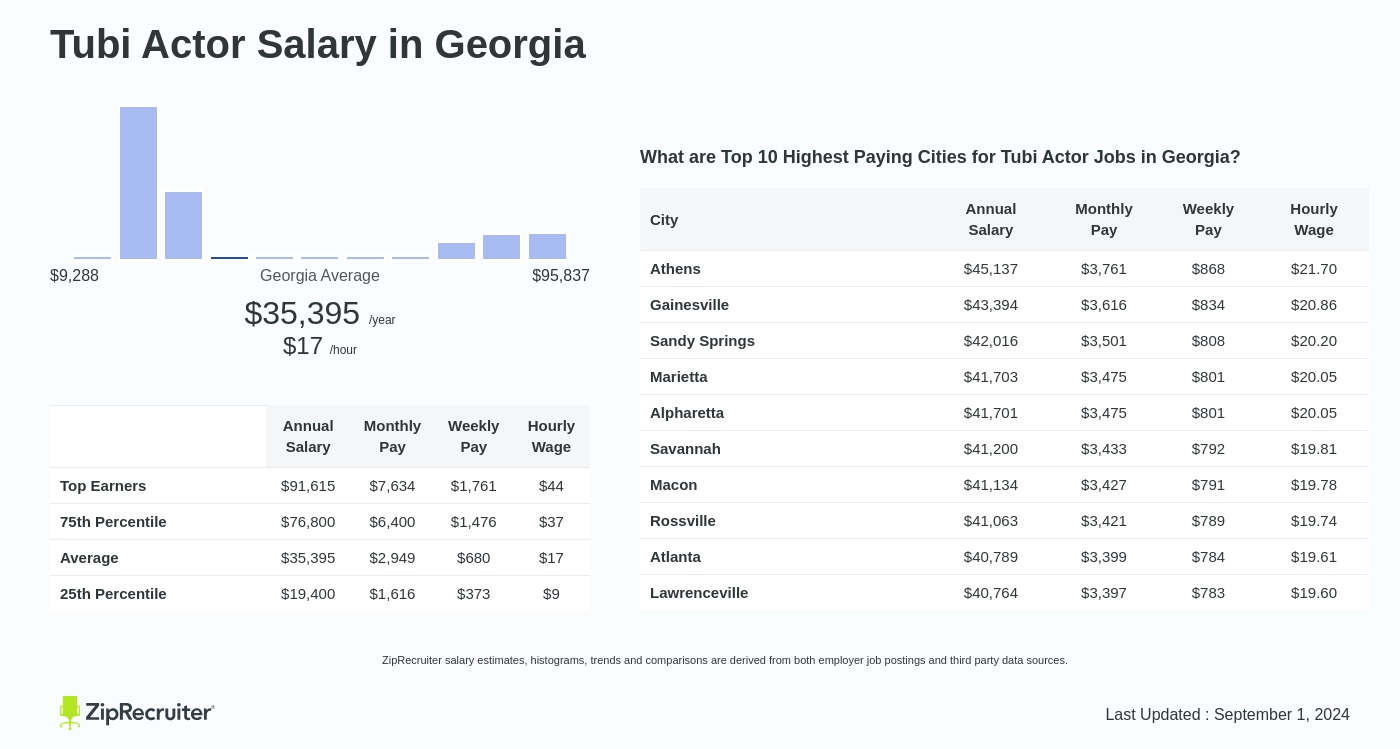This screenshot has width=1400, height=749.
Task: Click the ZipRecruiter logo
Action: [137, 712]
